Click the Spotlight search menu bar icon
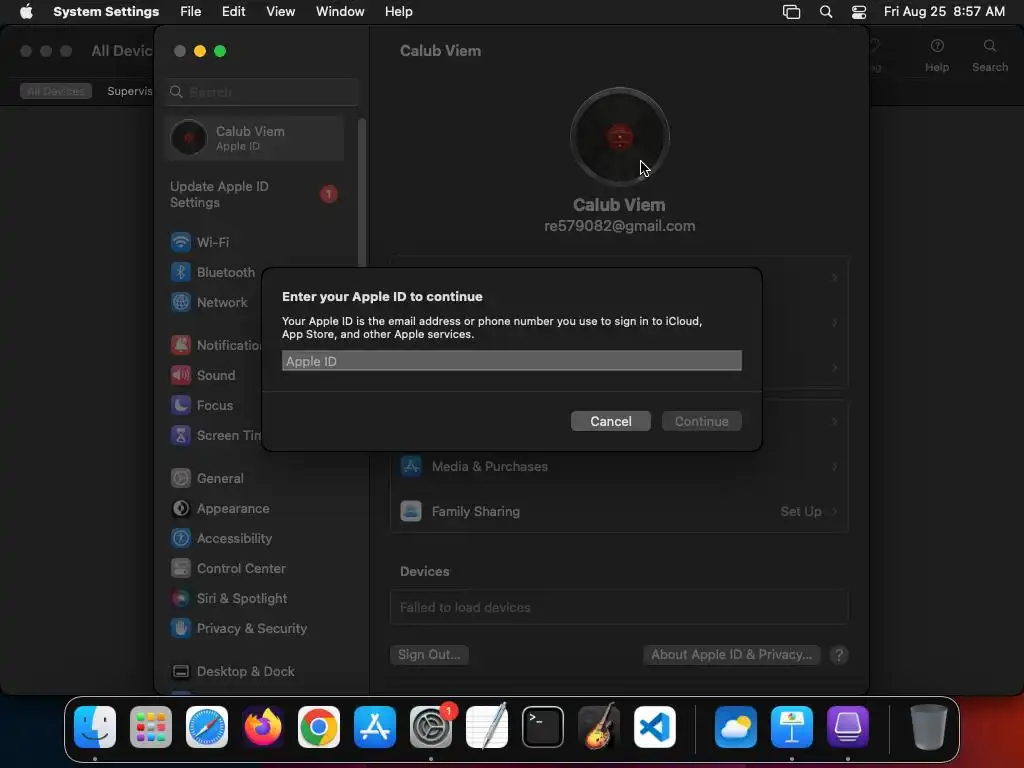 [x=825, y=12]
